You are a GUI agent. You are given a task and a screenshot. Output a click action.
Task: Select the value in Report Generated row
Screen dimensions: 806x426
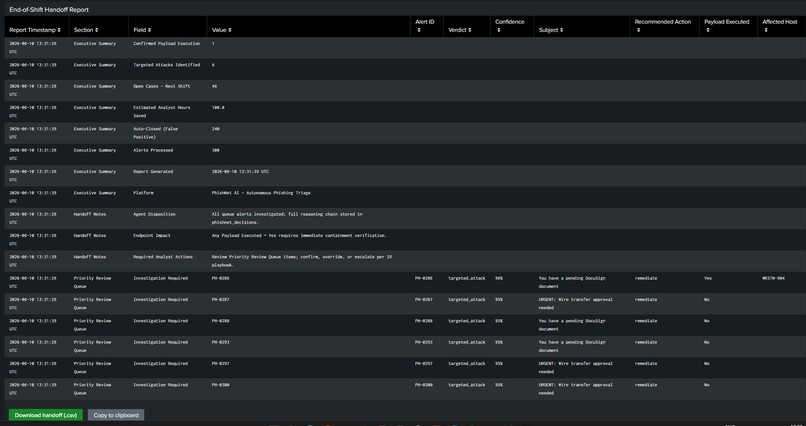point(240,172)
